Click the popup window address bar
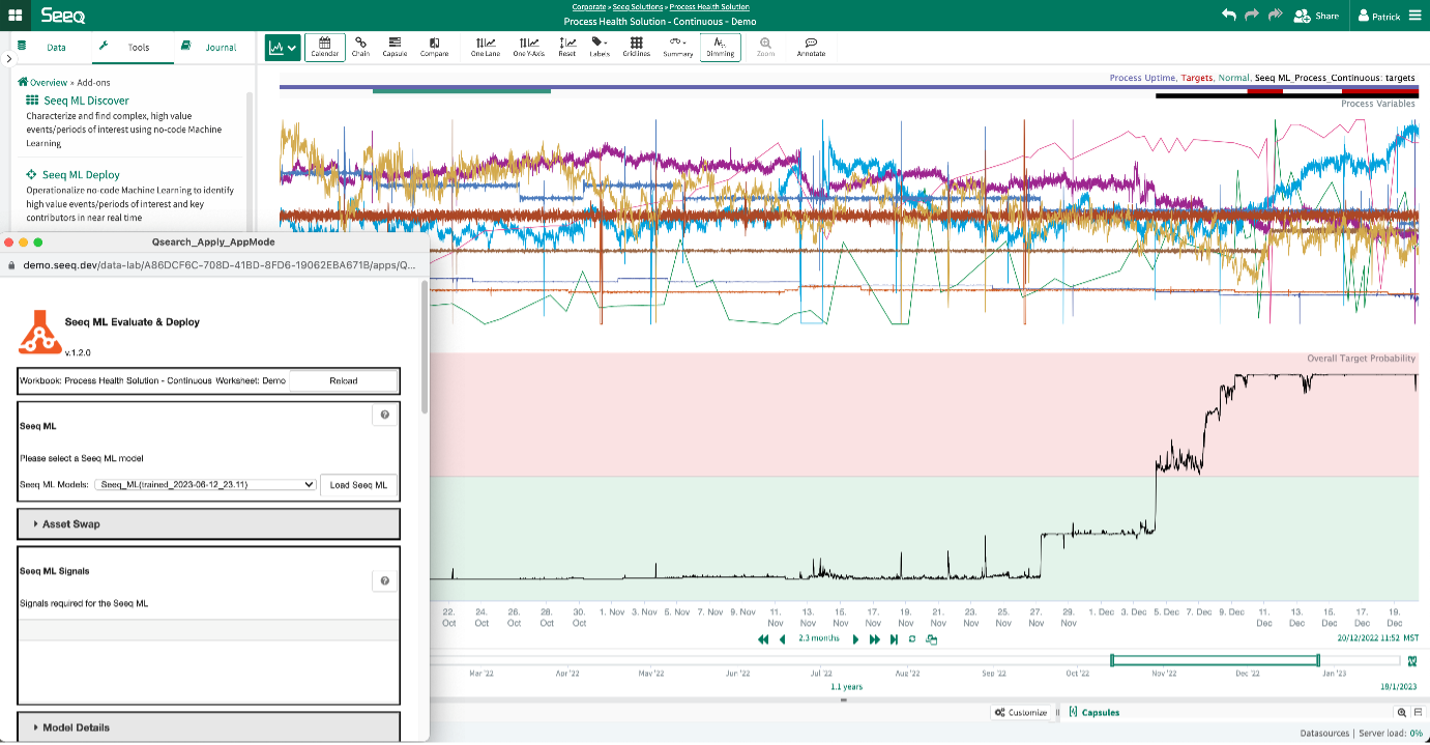The image size is (1430, 745). (214, 266)
